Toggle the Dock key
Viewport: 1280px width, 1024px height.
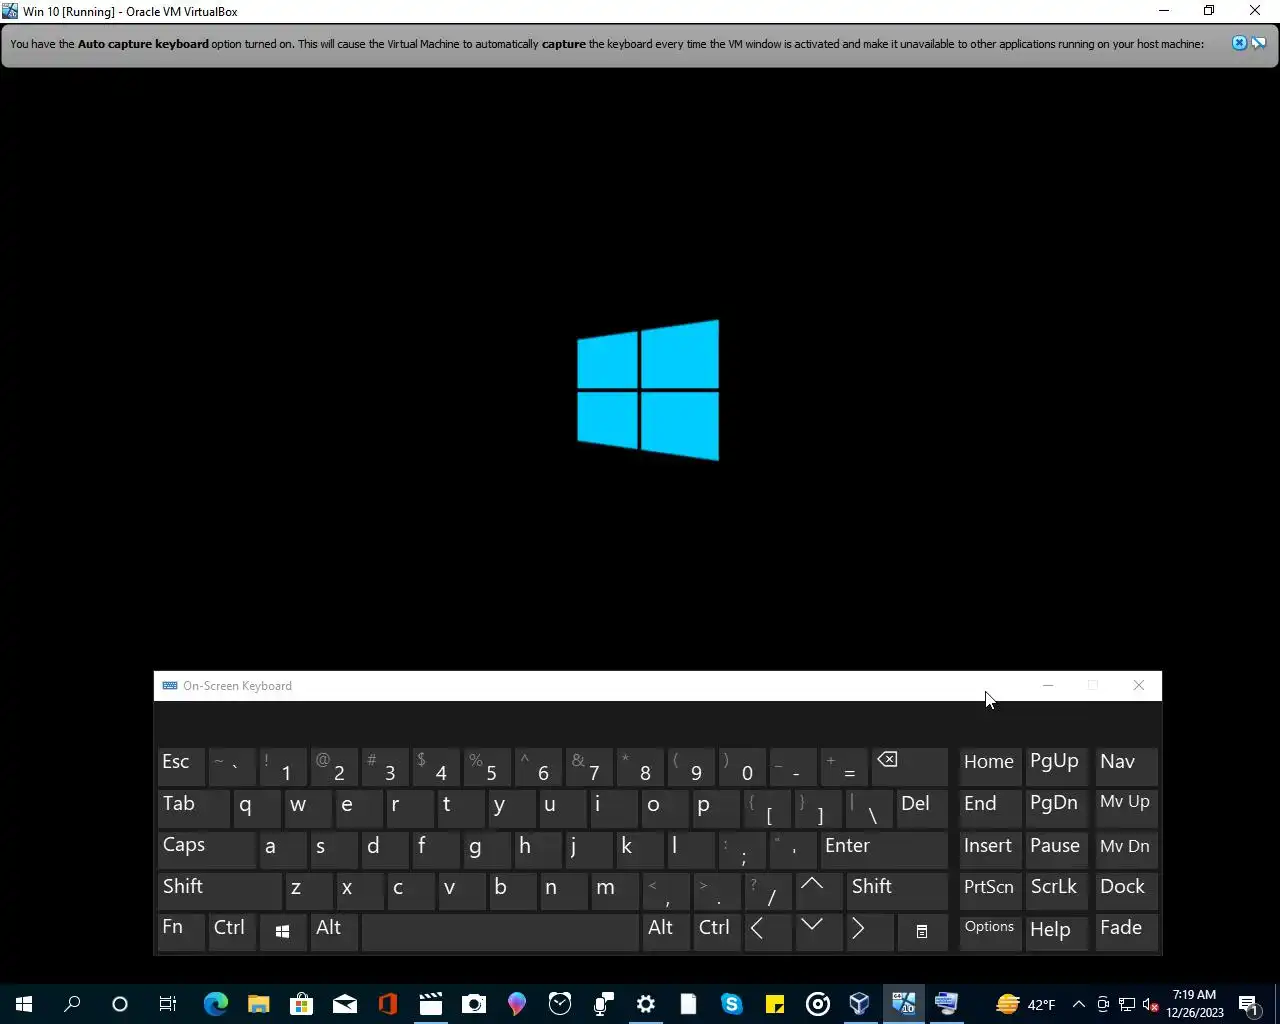coord(1126,890)
